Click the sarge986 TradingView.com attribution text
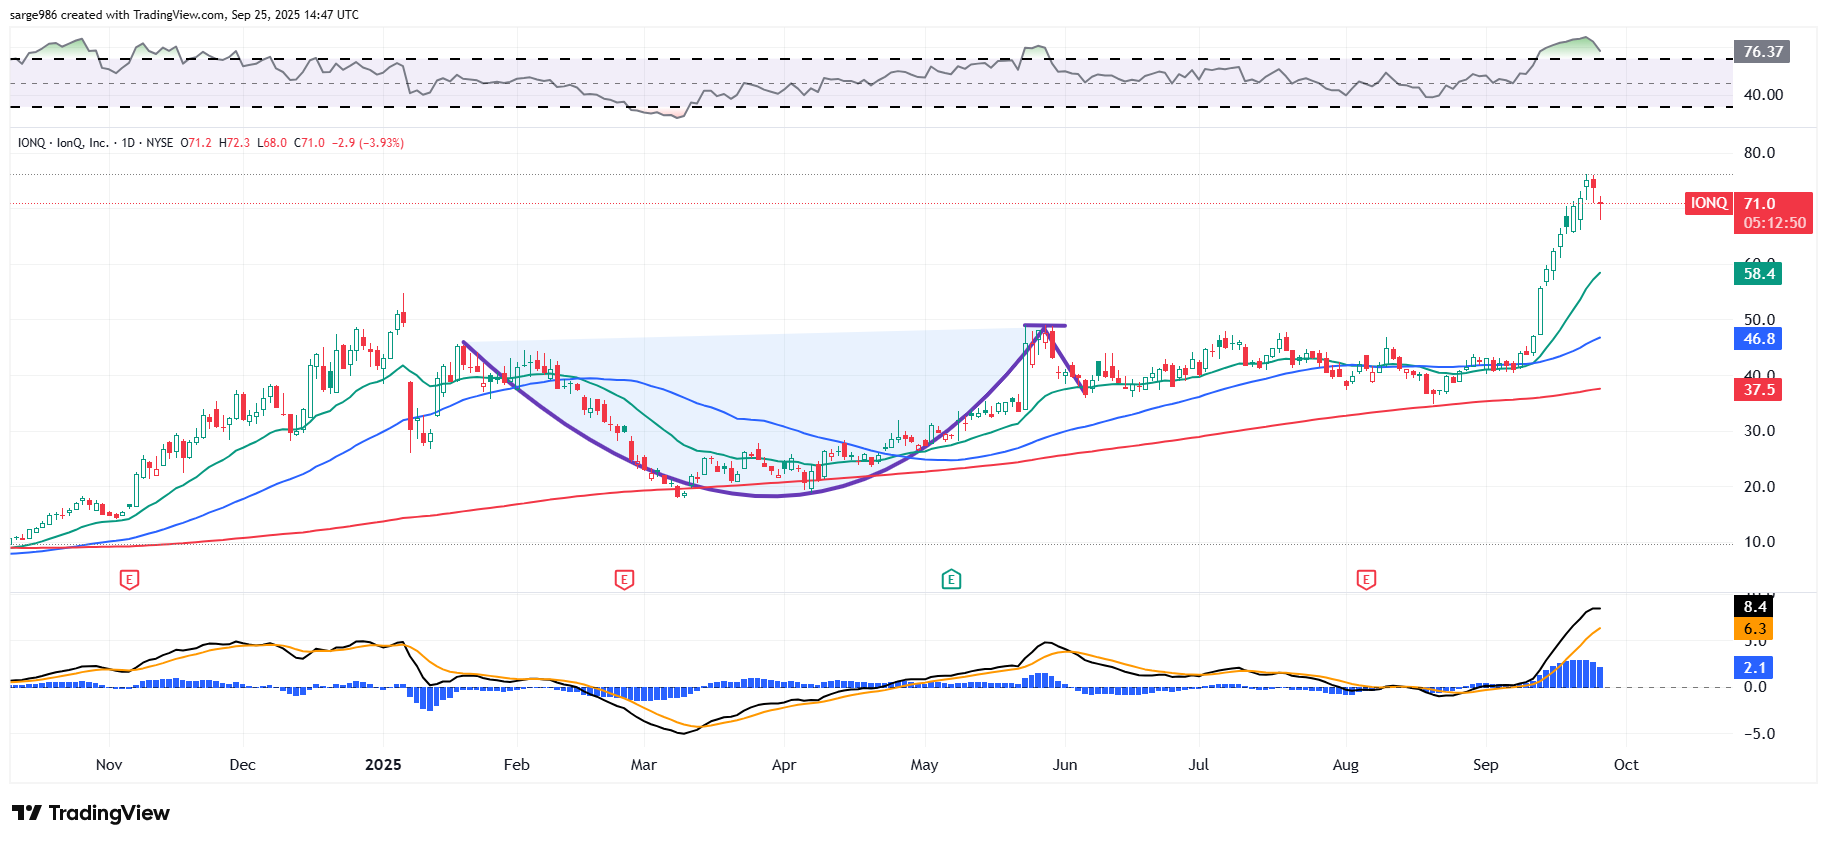 pyautogui.click(x=184, y=15)
